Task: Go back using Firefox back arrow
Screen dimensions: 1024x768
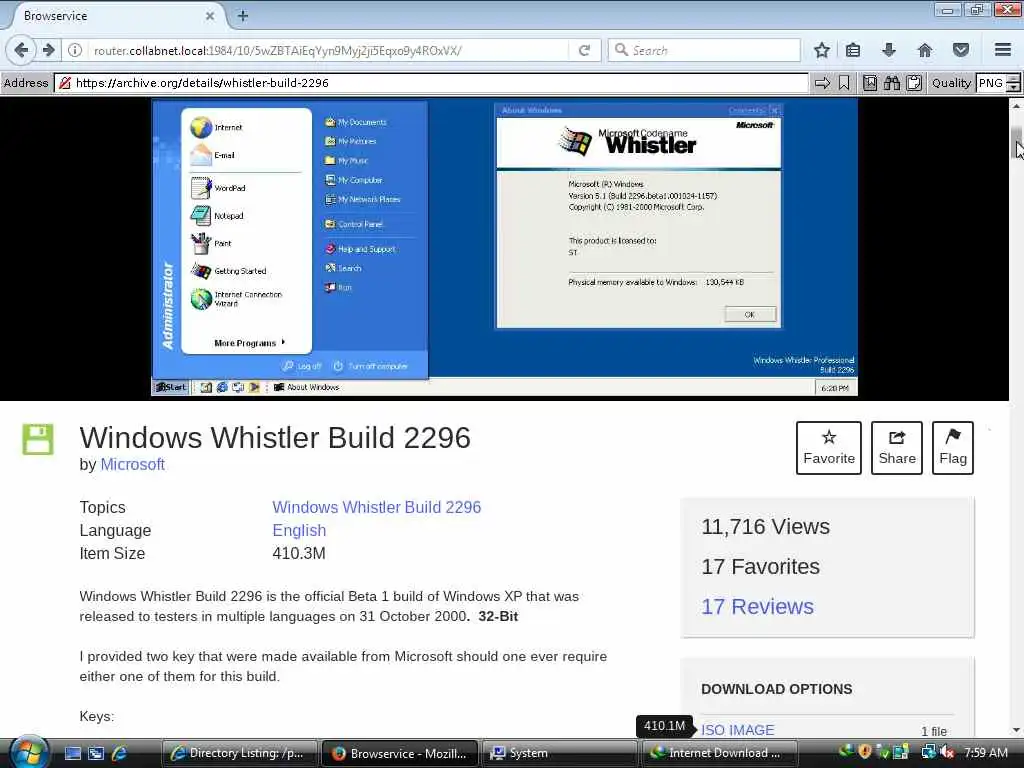Action: pyautogui.click(x=21, y=50)
